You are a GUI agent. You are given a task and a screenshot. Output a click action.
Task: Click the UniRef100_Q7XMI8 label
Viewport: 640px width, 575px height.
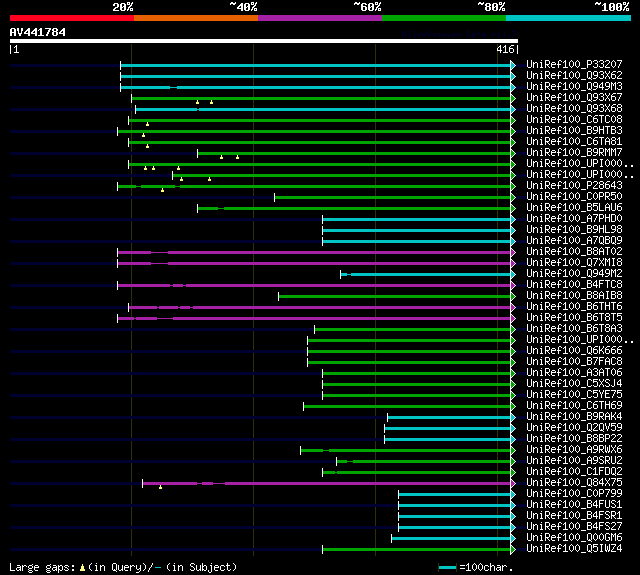[x=574, y=263]
